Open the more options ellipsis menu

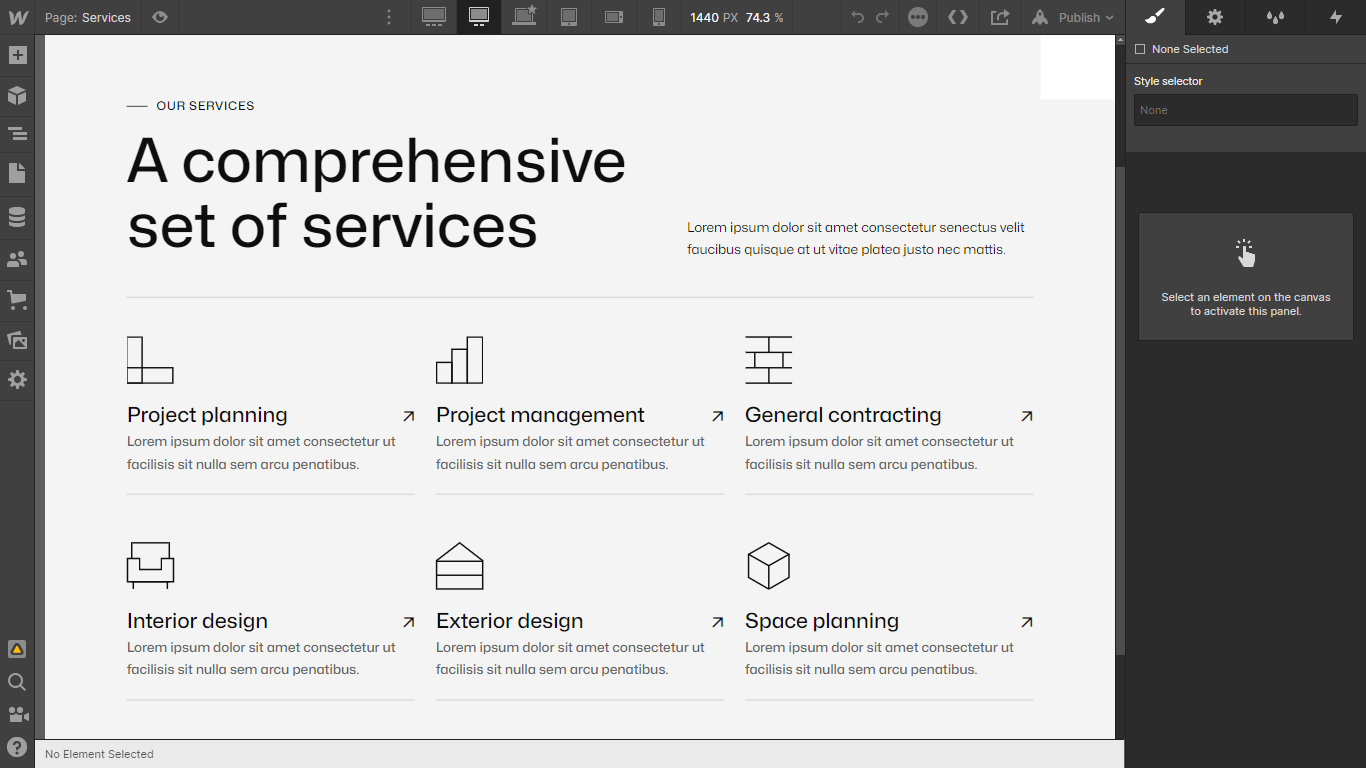coord(917,17)
